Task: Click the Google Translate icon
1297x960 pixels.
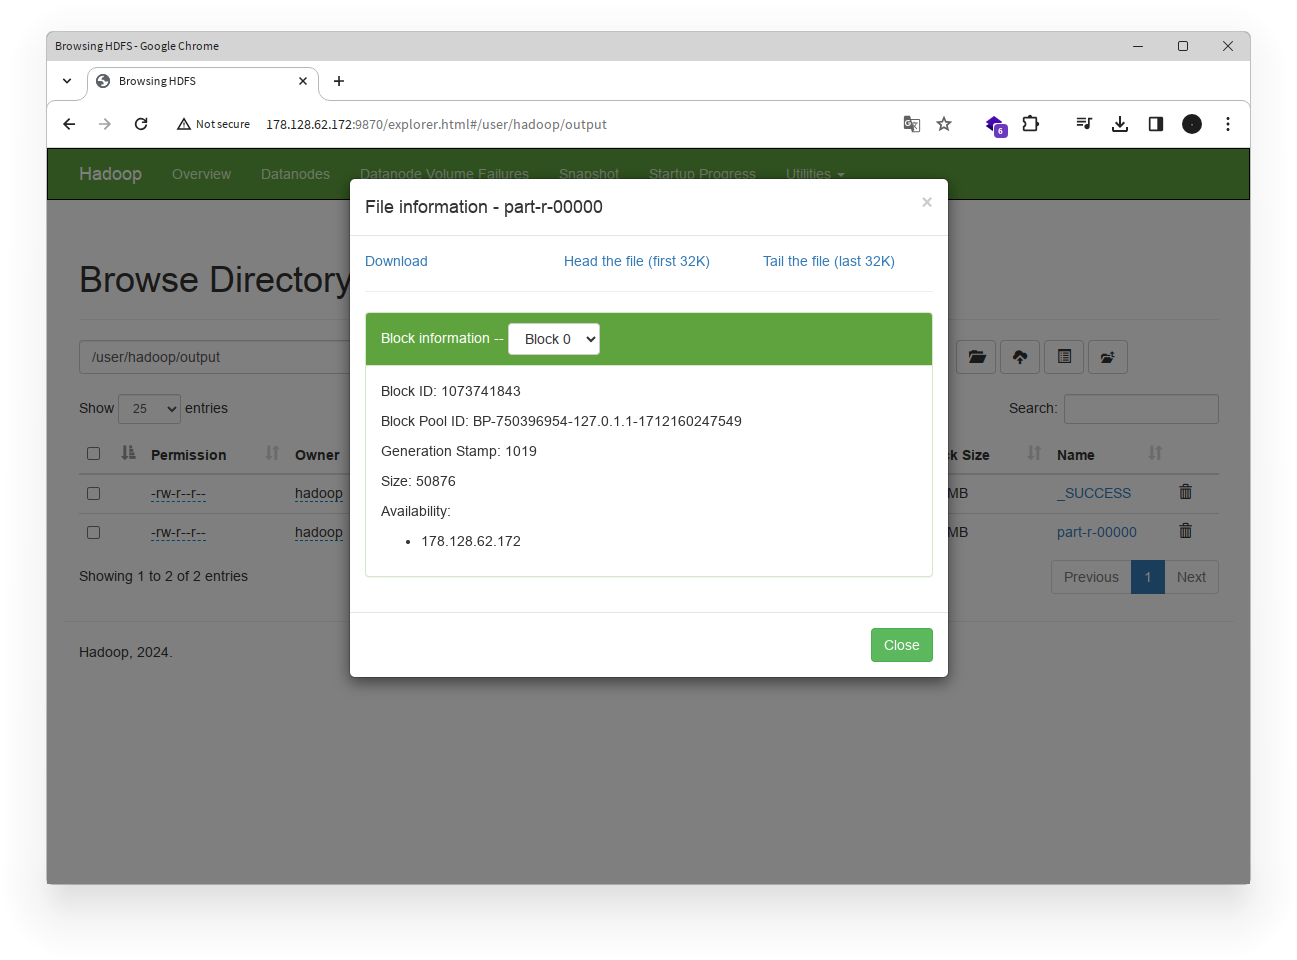Action: coord(911,124)
